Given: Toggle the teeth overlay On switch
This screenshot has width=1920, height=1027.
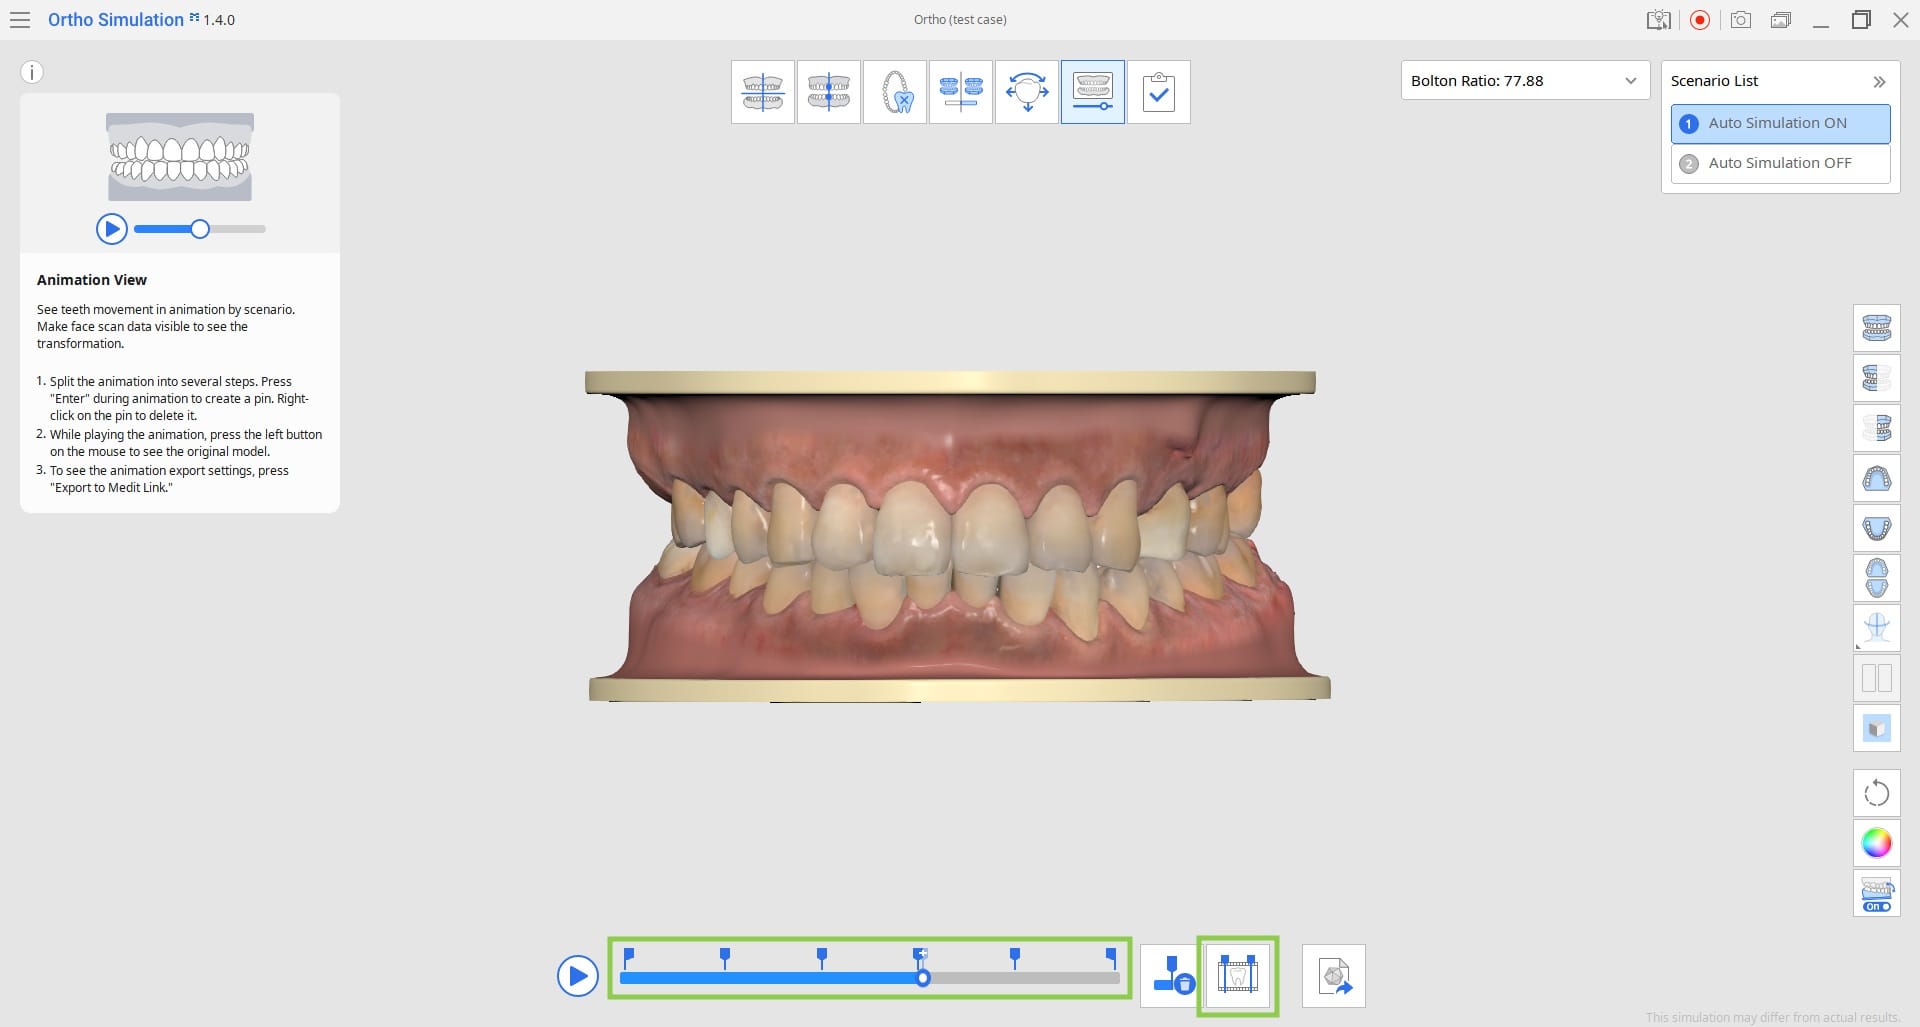Looking at the screenshot, I should tap(1877, 893).
